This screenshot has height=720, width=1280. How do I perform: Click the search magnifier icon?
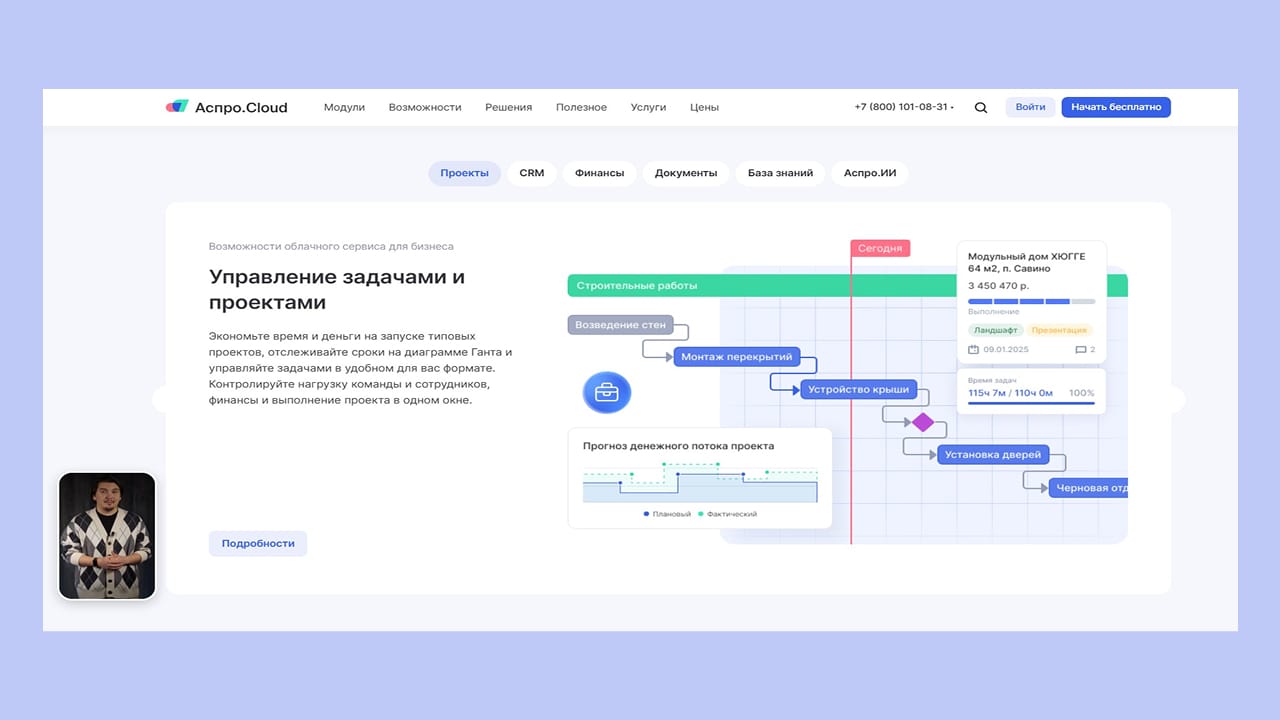[980, 108]
